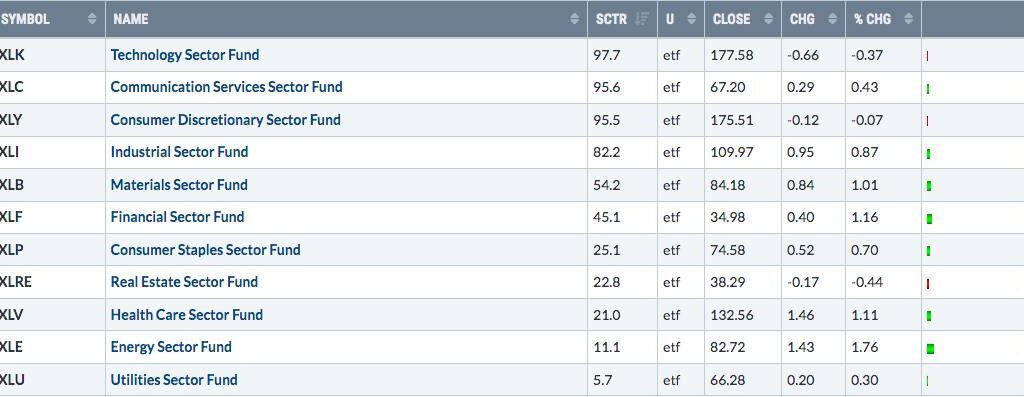The image size is (1024, 397).
Task: Open Industrial Sector Fund link
Action: (x=180, y=152)
